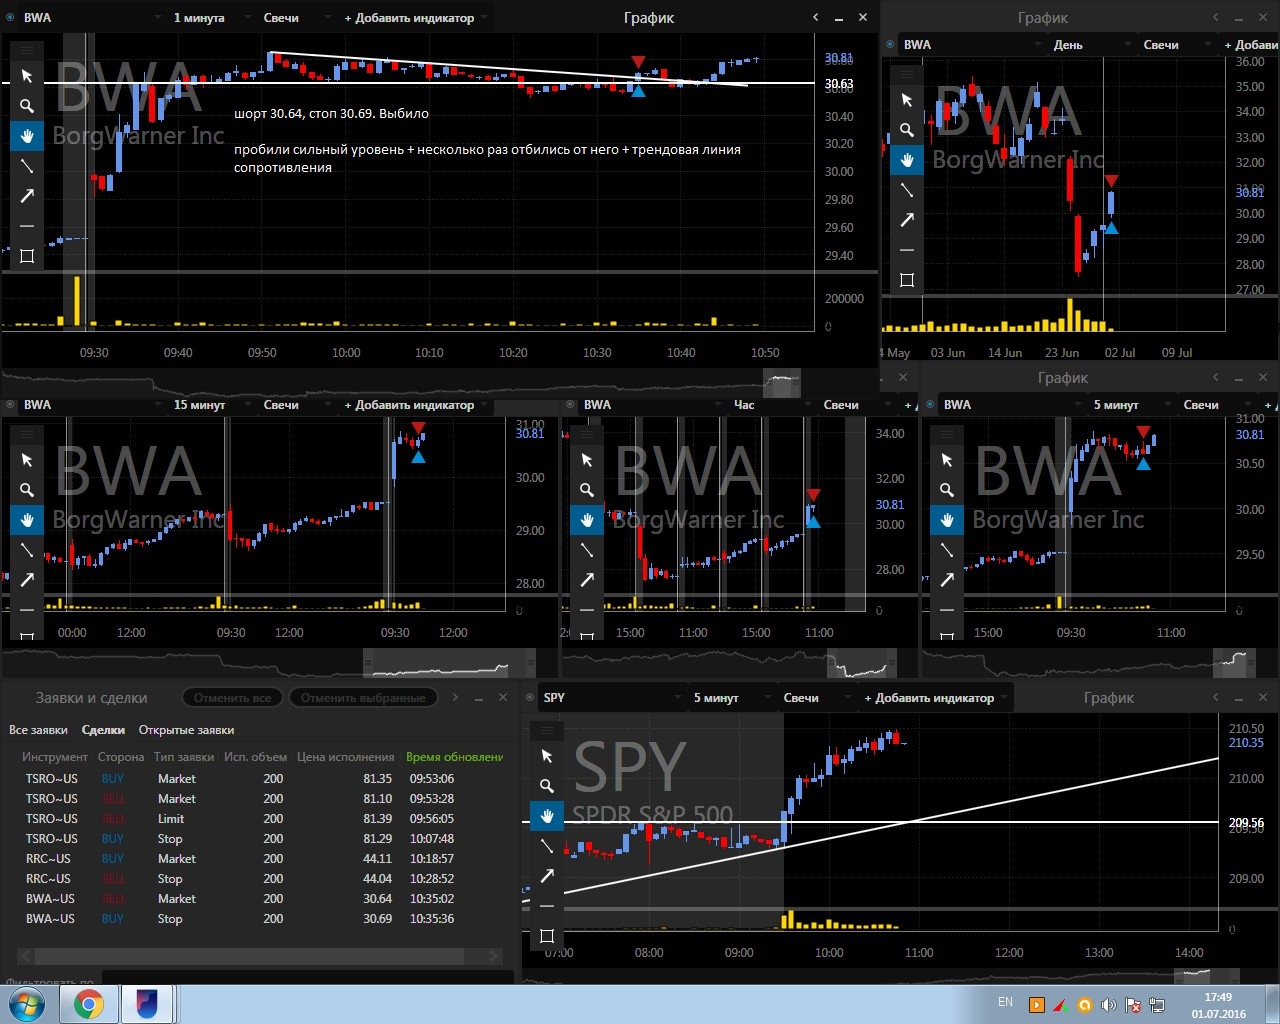1280x1024 pixels.
Task: Toggle link indicator beside SPY symbol
Action: [x=530, y=698]
